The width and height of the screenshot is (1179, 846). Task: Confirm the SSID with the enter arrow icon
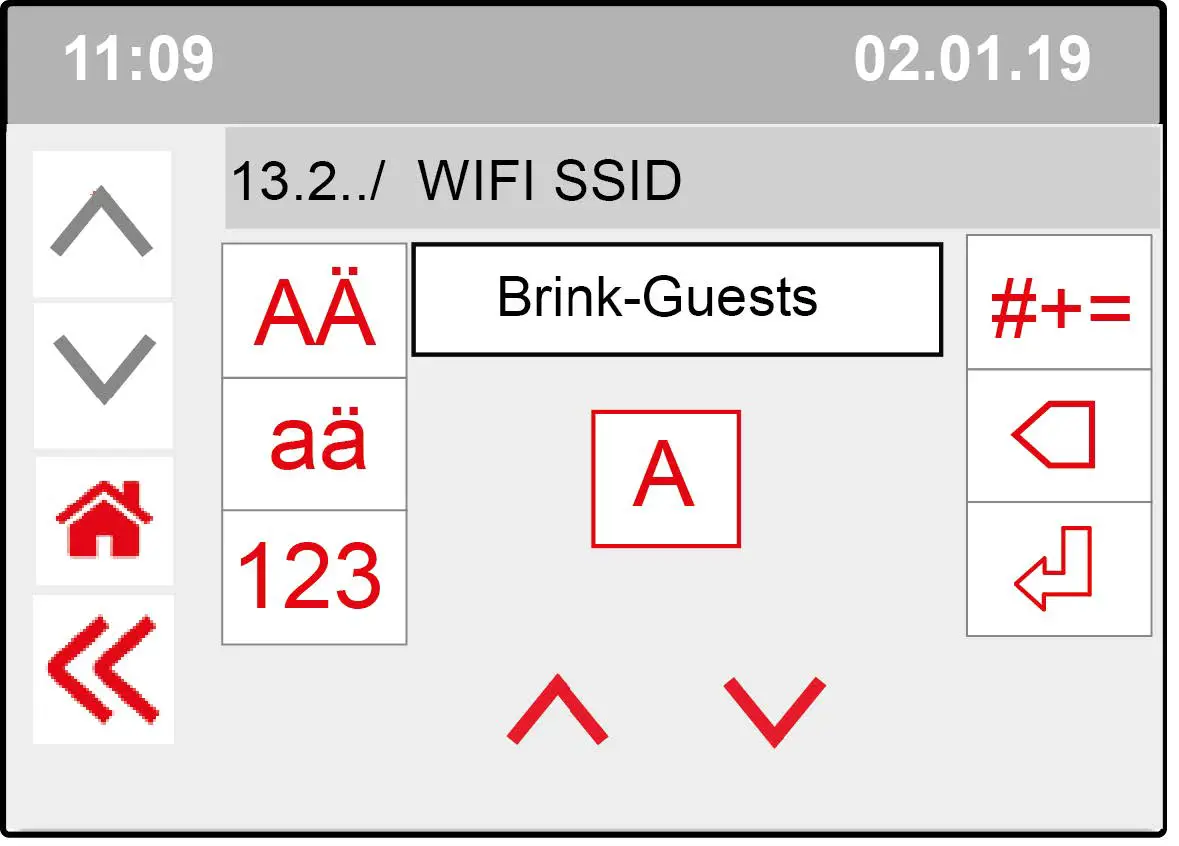coord(1058,567)
